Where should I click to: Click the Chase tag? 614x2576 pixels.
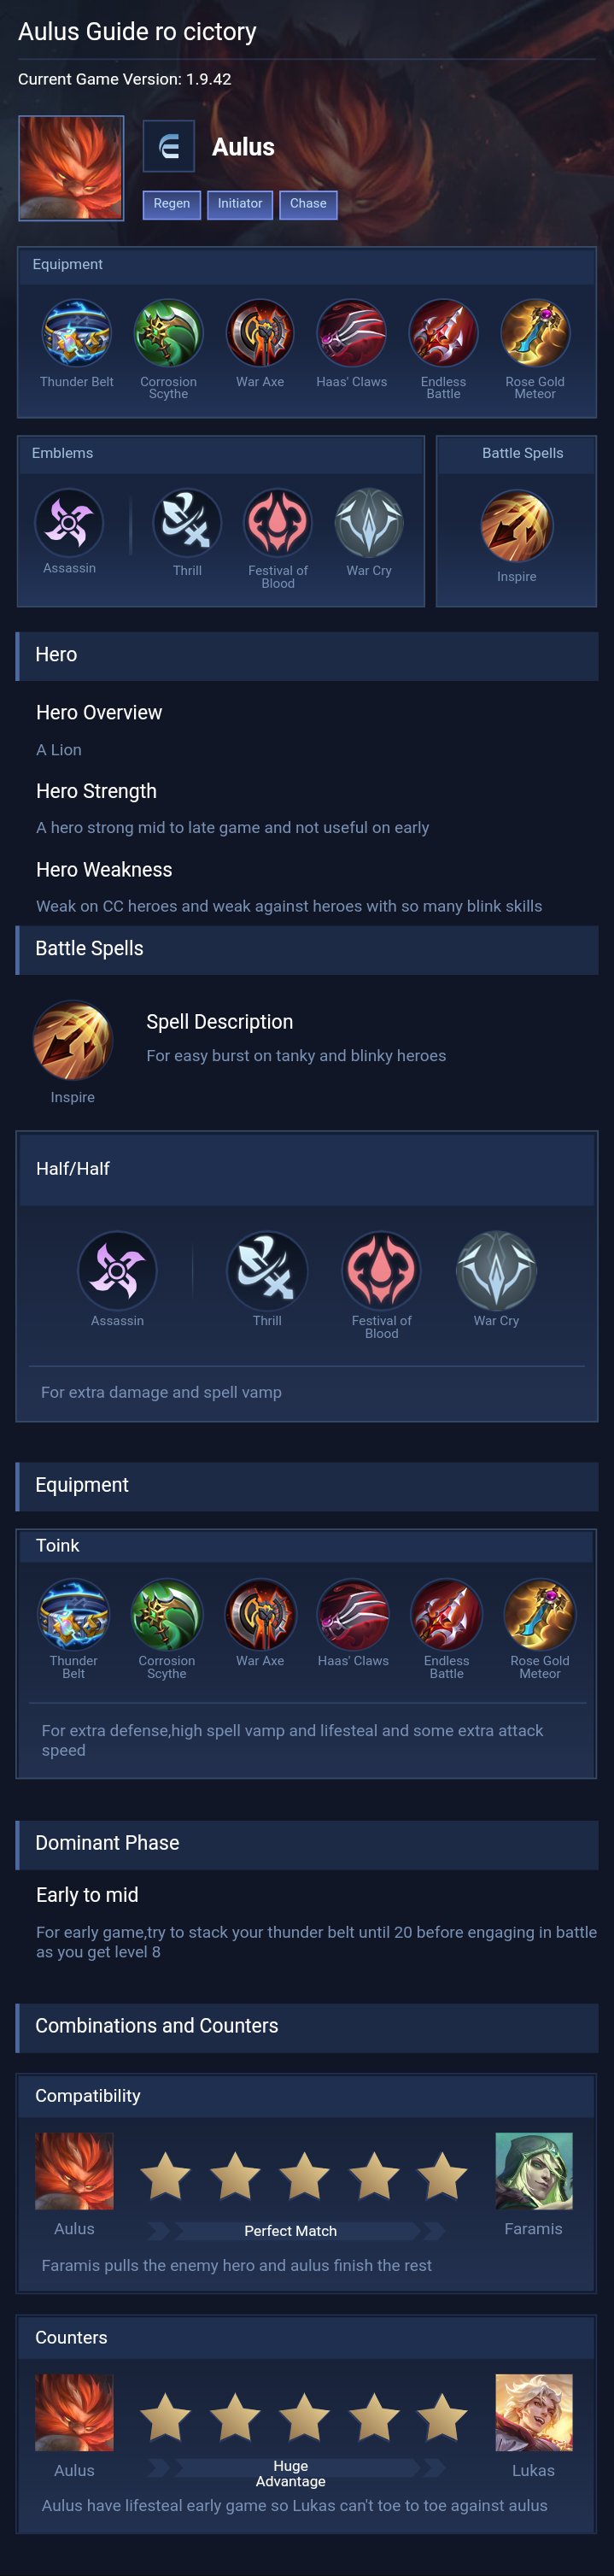click(308, 204)
